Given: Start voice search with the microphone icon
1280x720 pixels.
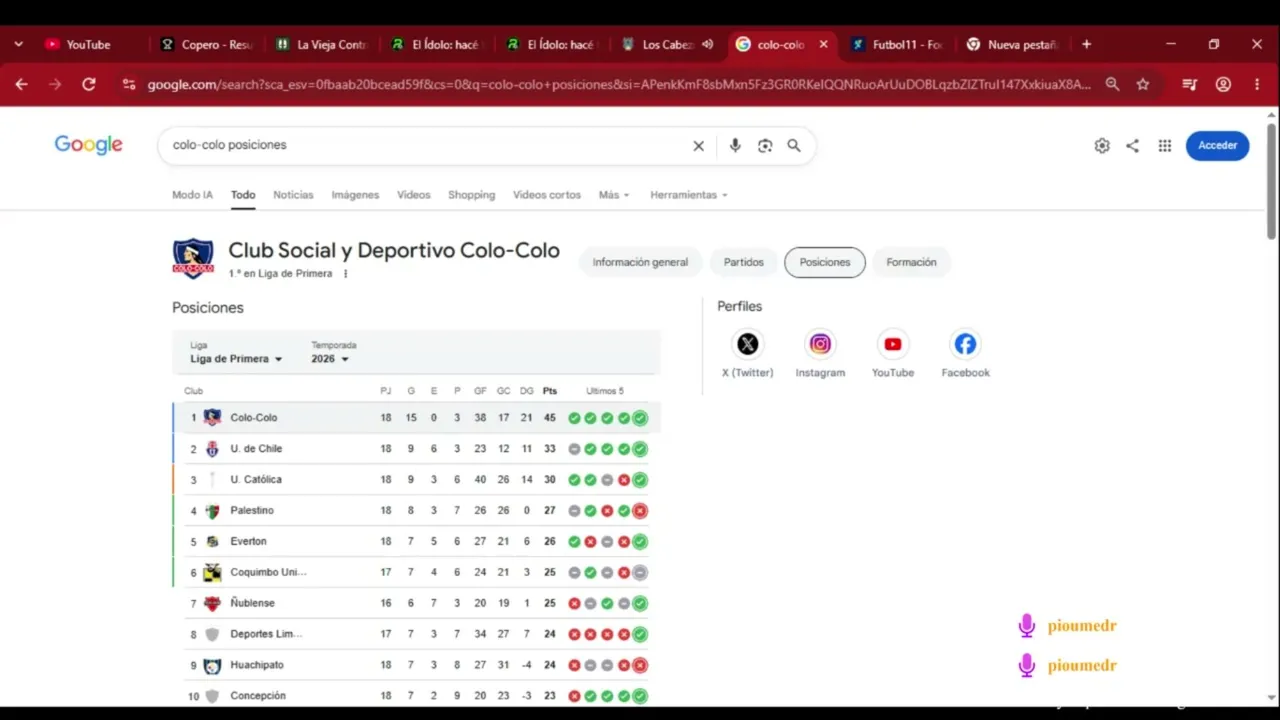Looking at the screenshot, I should (735, 146).
